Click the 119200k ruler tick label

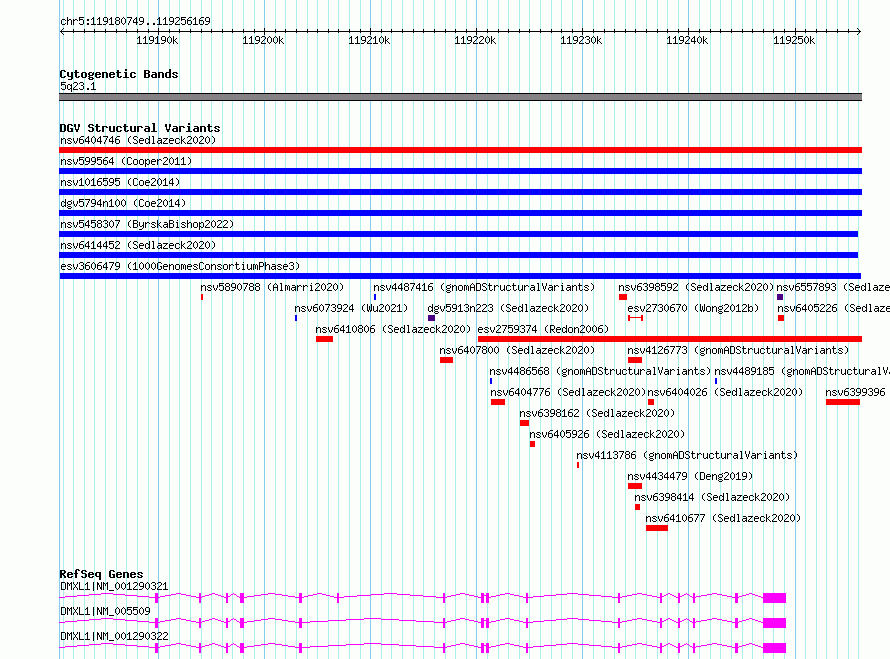click(x=263, y=40)
